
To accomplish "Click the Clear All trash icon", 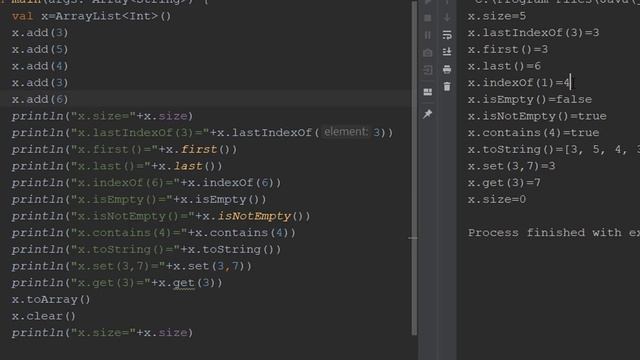I will click(447, 87).
